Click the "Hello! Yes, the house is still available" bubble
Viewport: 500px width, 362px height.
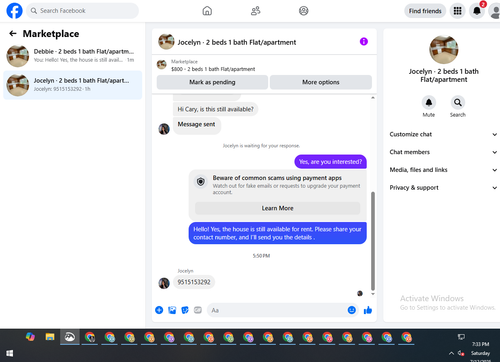(277, 233)
